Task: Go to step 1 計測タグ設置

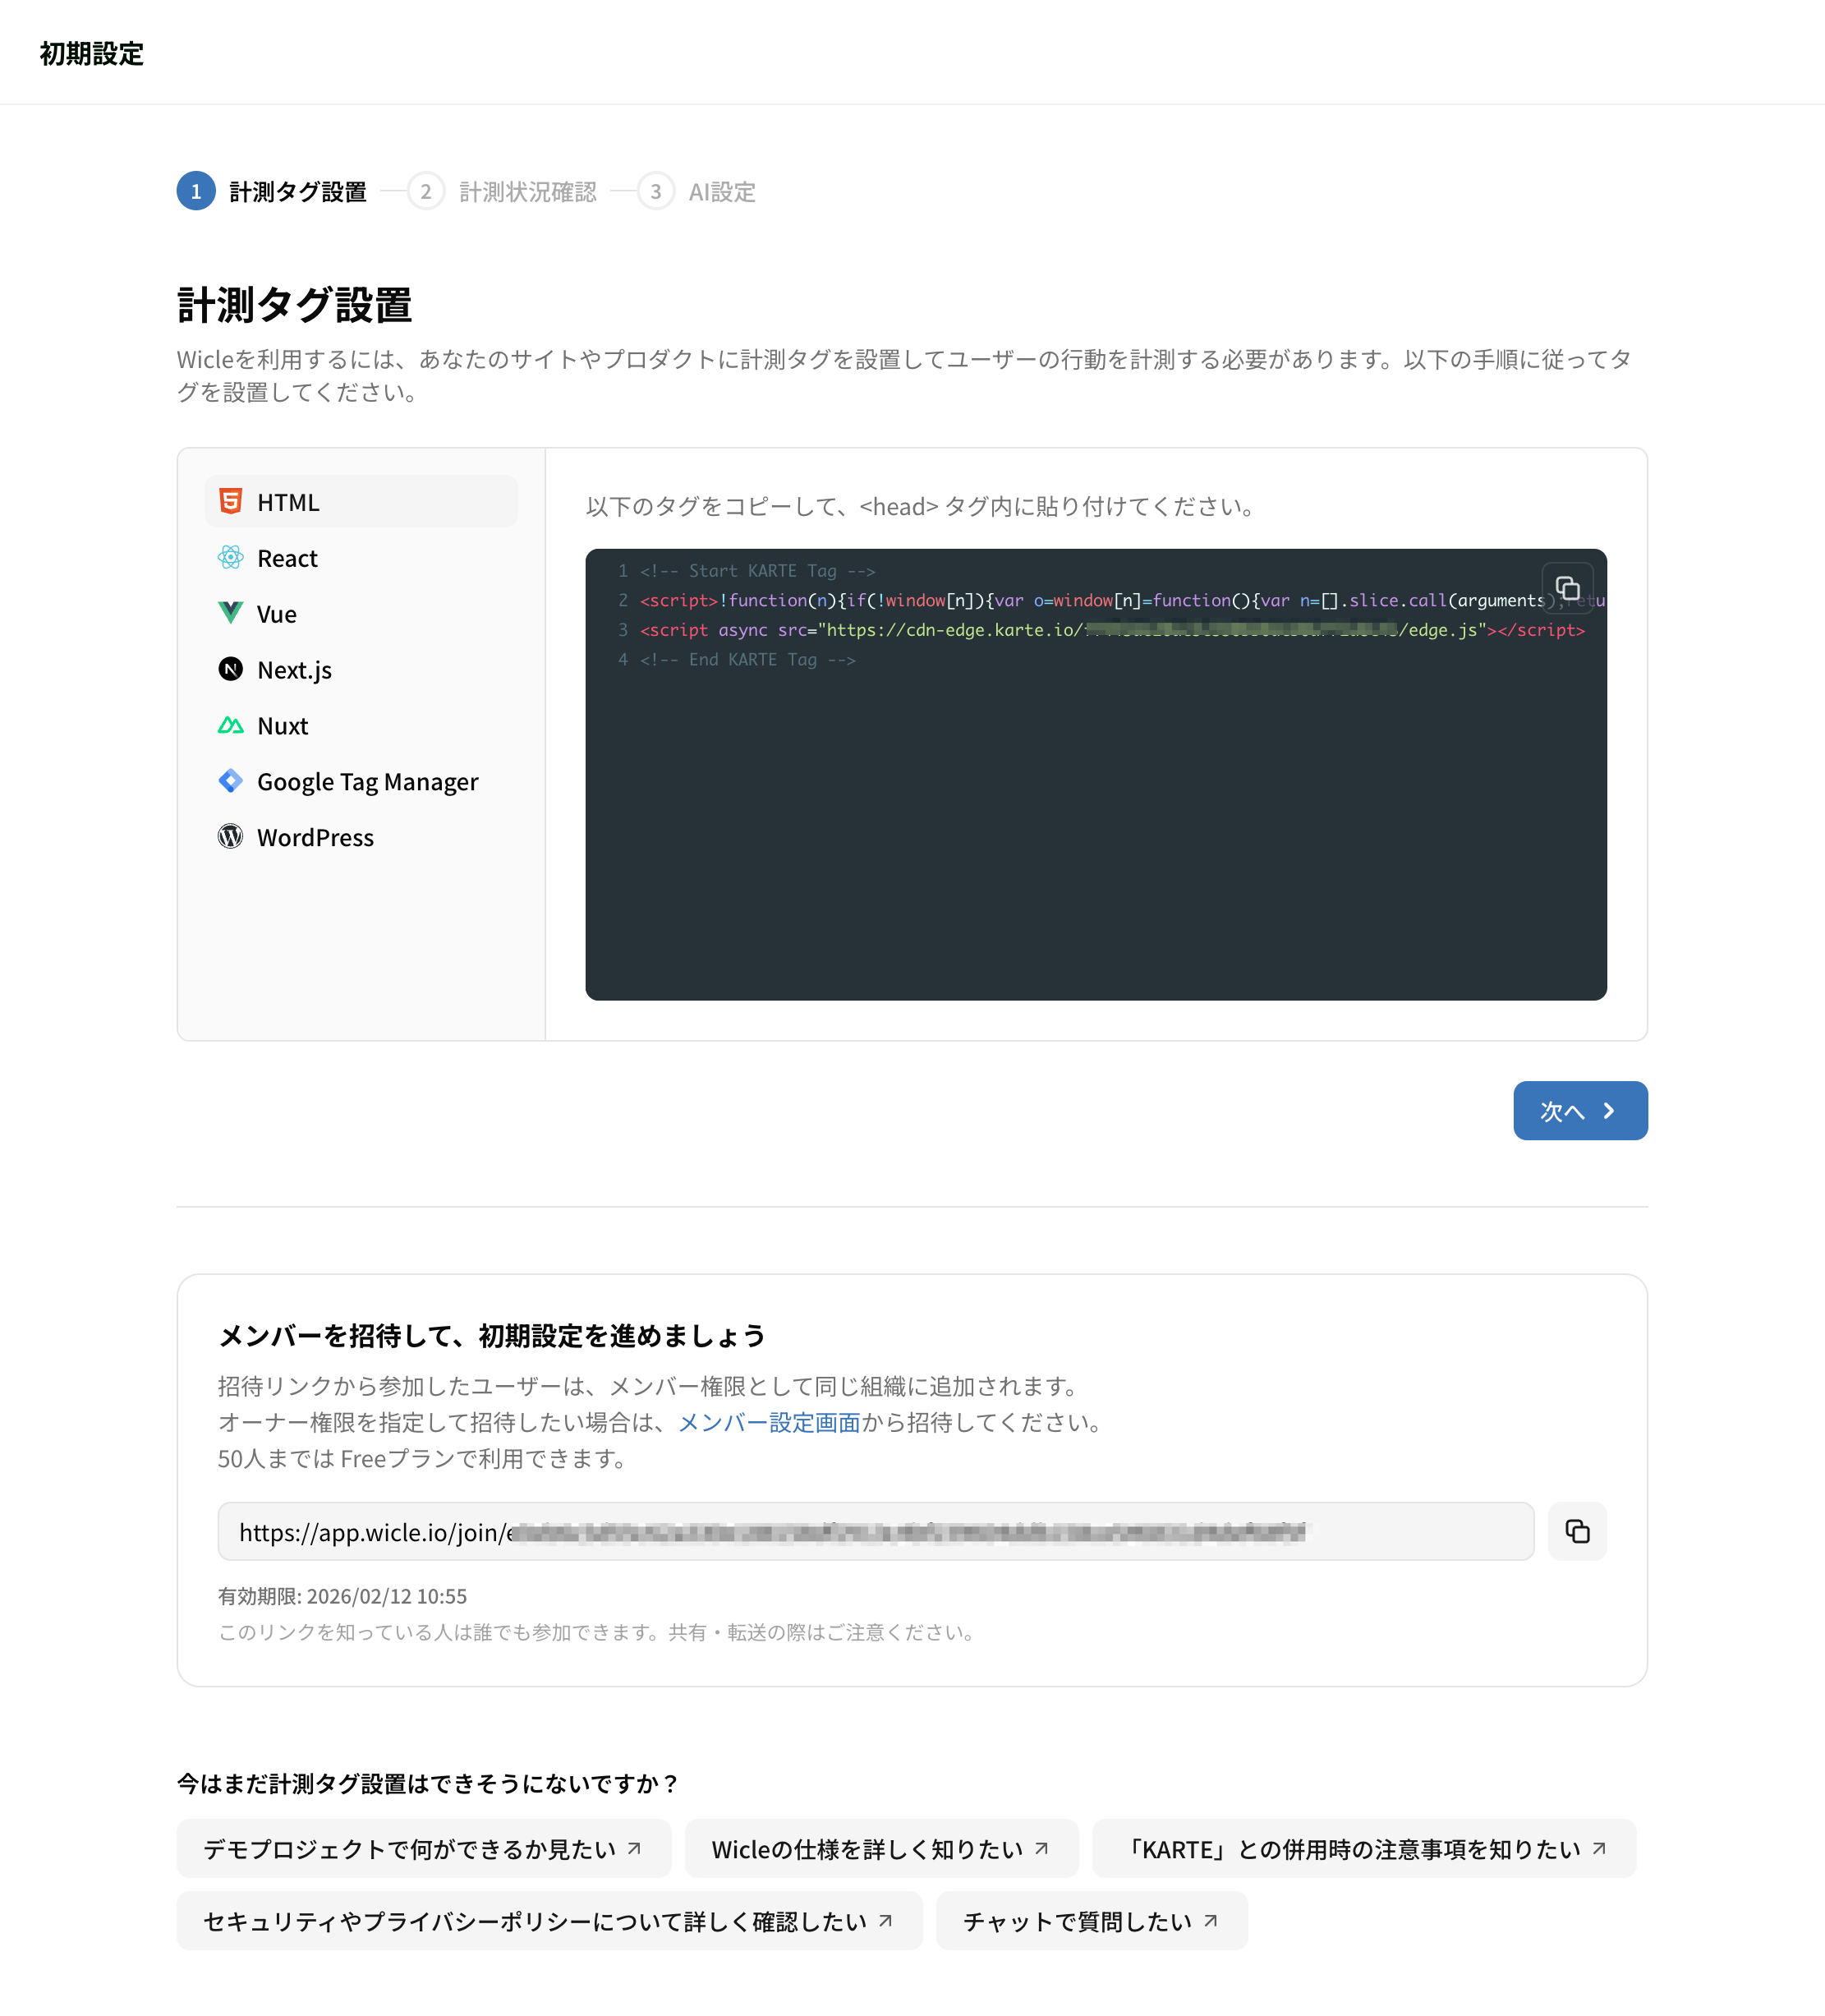Action: click(x=272, y=191)
